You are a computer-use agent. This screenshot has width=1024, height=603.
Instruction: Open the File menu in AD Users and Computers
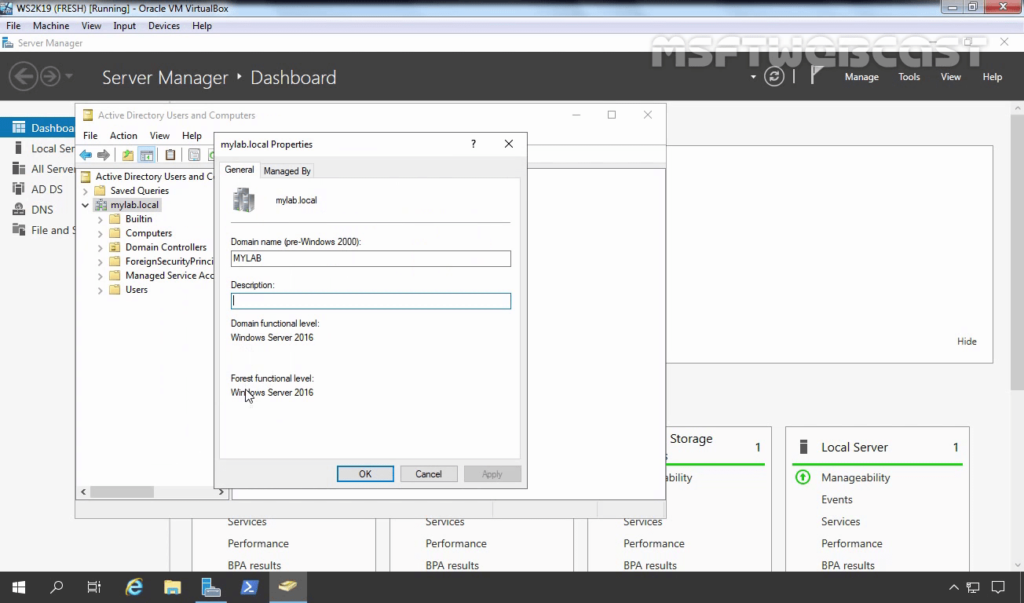tap(90, 135)
